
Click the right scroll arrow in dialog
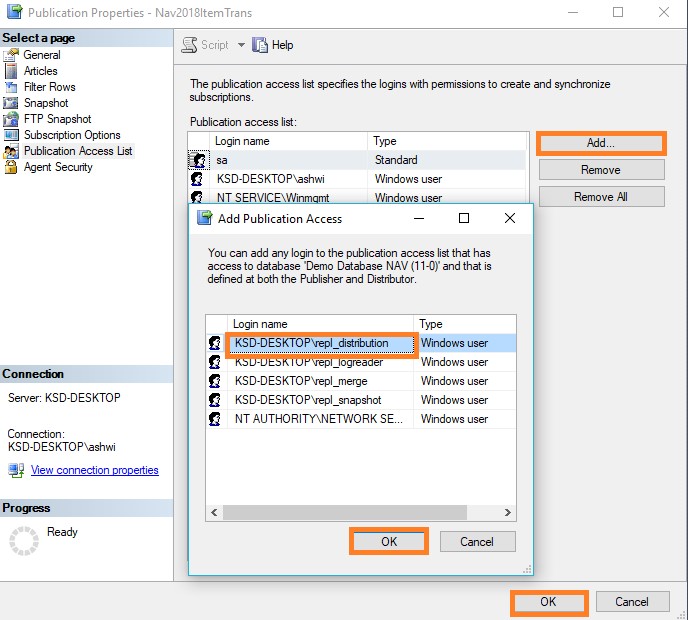point(509,513)
